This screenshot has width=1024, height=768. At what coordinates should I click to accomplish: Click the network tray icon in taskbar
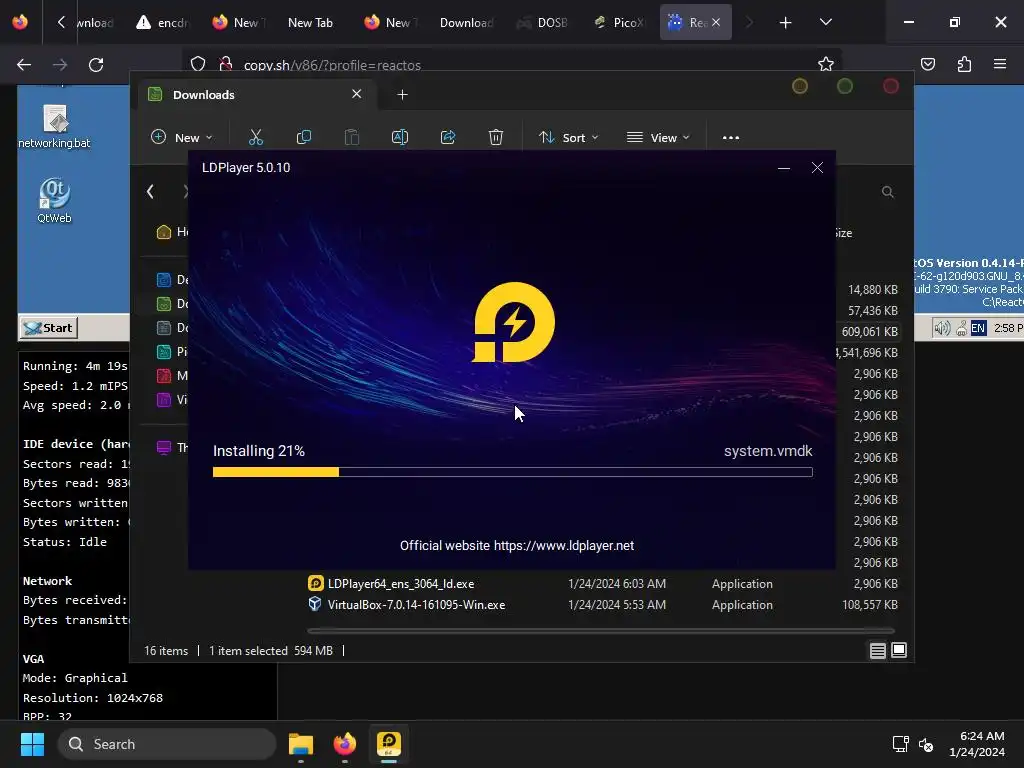tap(901, 744)
